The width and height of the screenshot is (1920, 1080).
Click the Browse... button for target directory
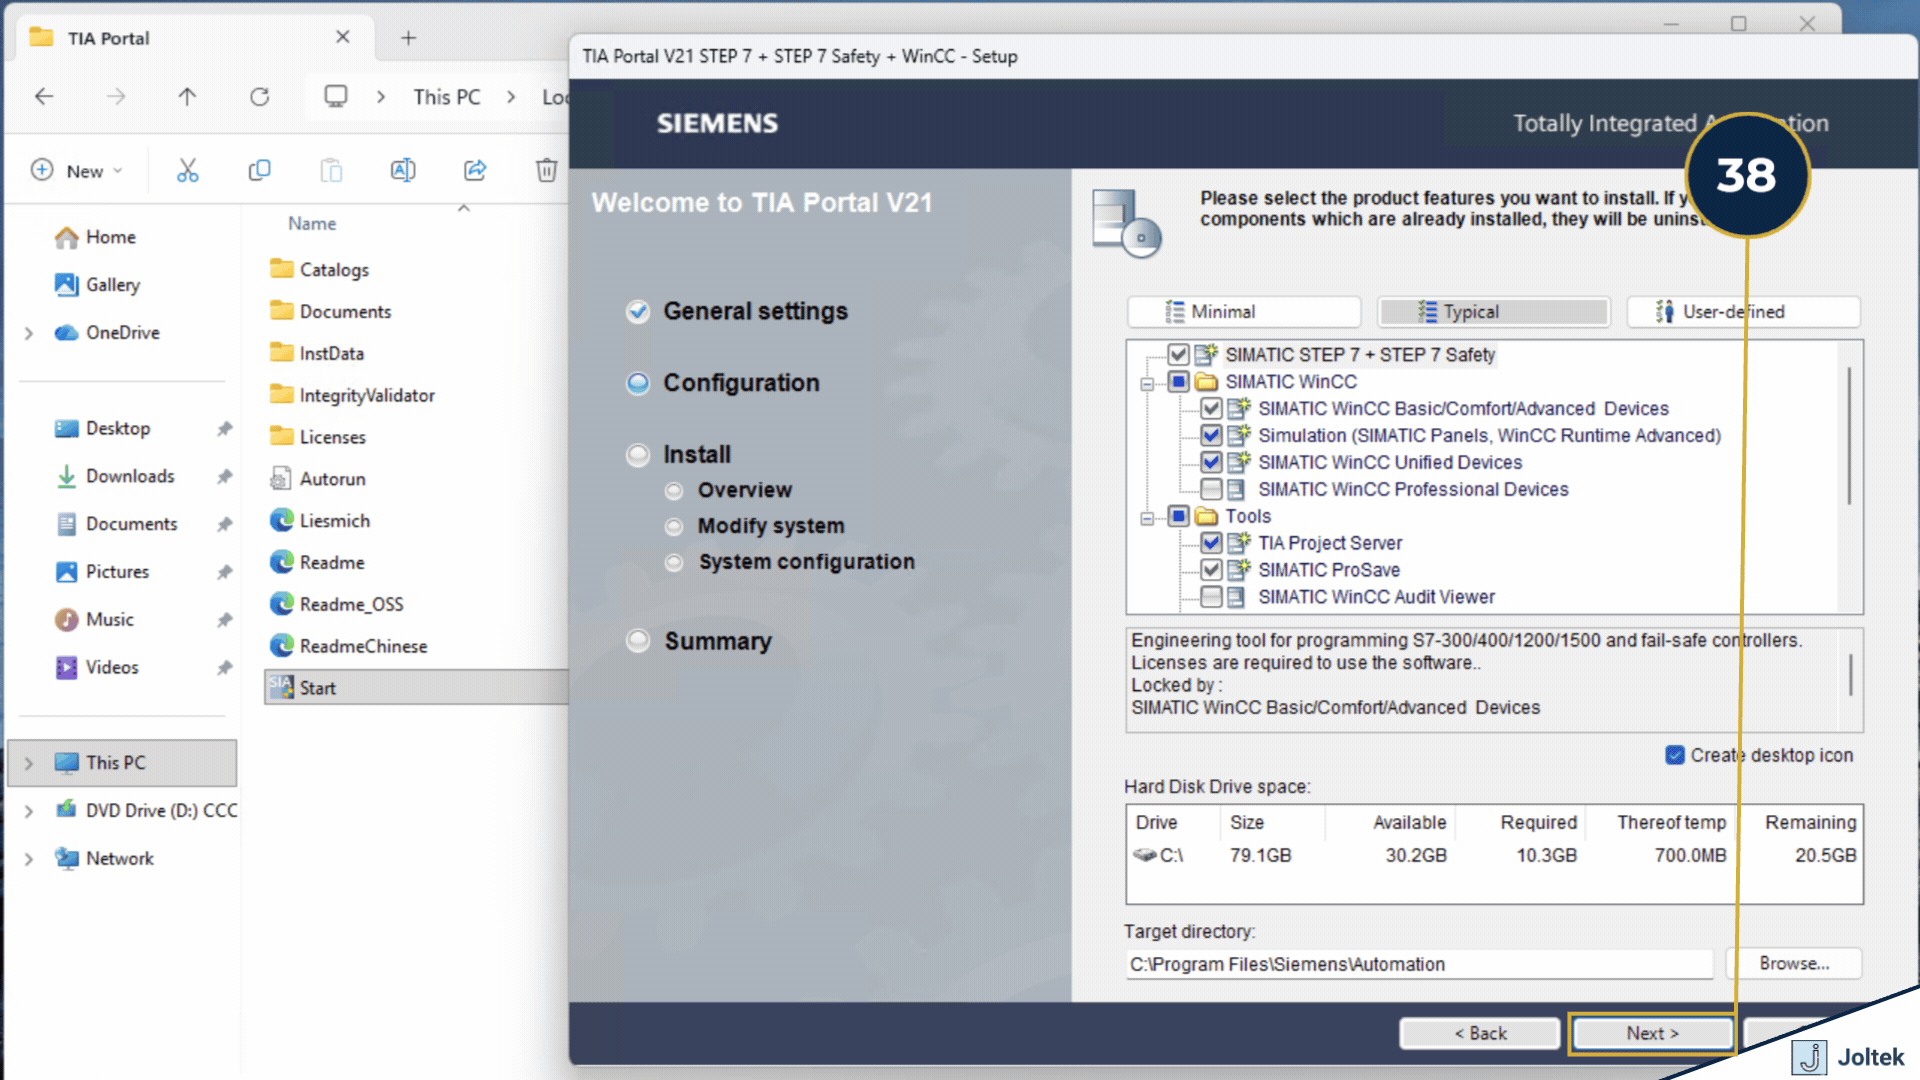[1794, 963]
